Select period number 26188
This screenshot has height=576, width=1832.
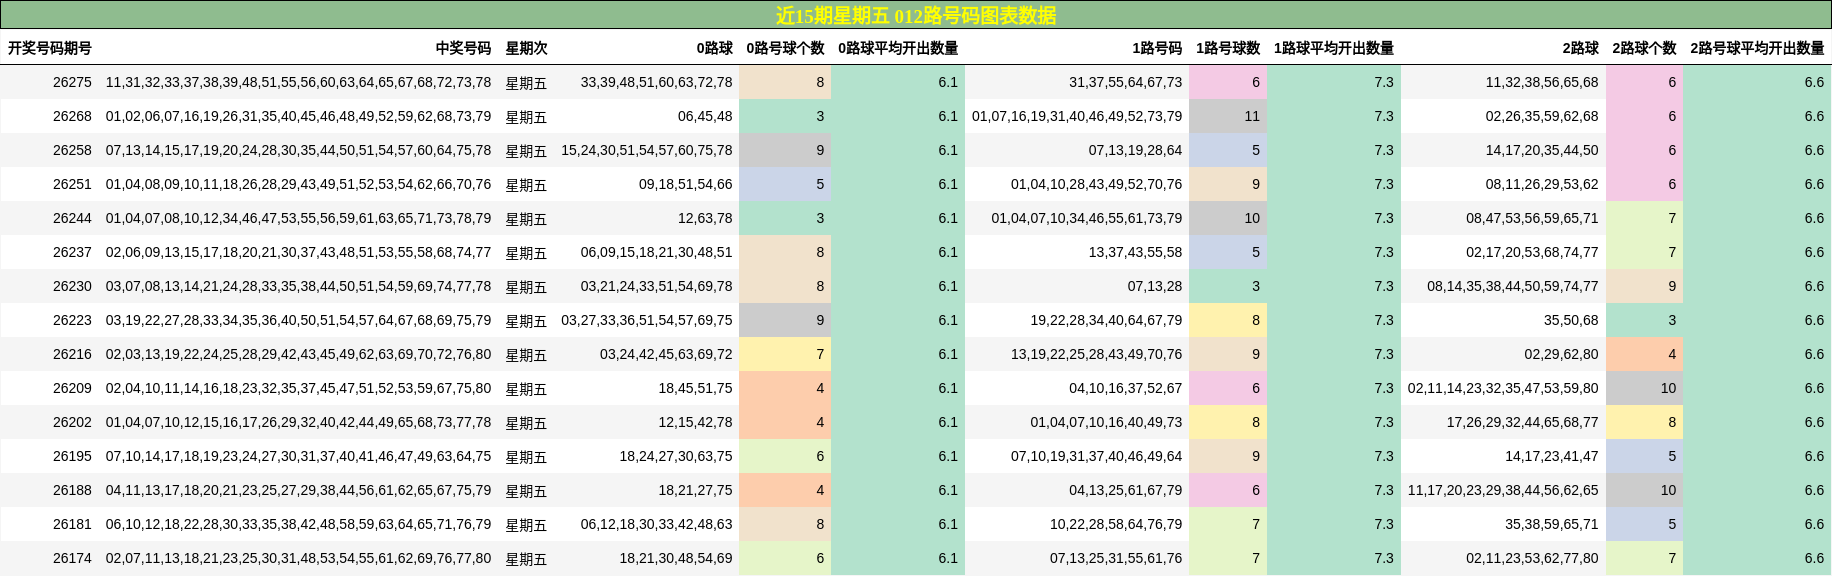tap(72, 490)
